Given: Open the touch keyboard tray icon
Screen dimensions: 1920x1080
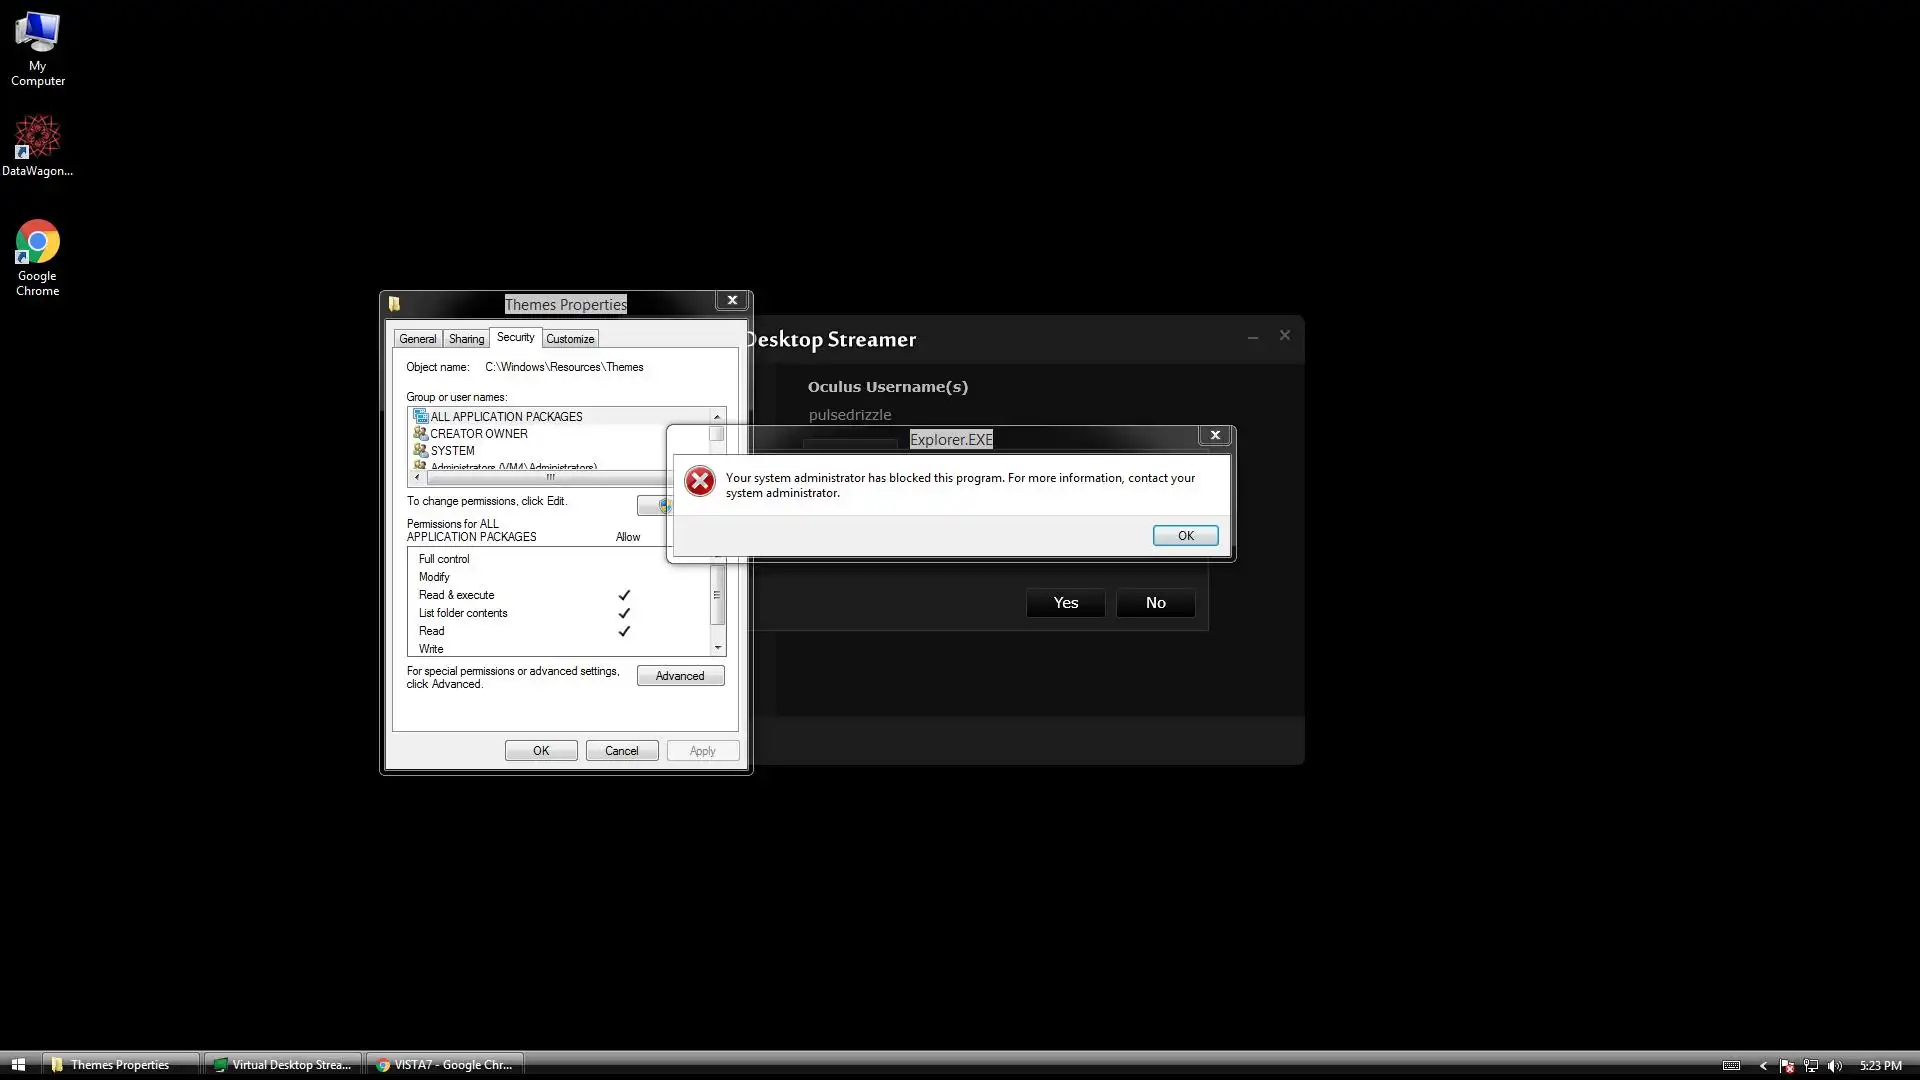Looking at the screenshot, I should [x=1731, y=1066].
